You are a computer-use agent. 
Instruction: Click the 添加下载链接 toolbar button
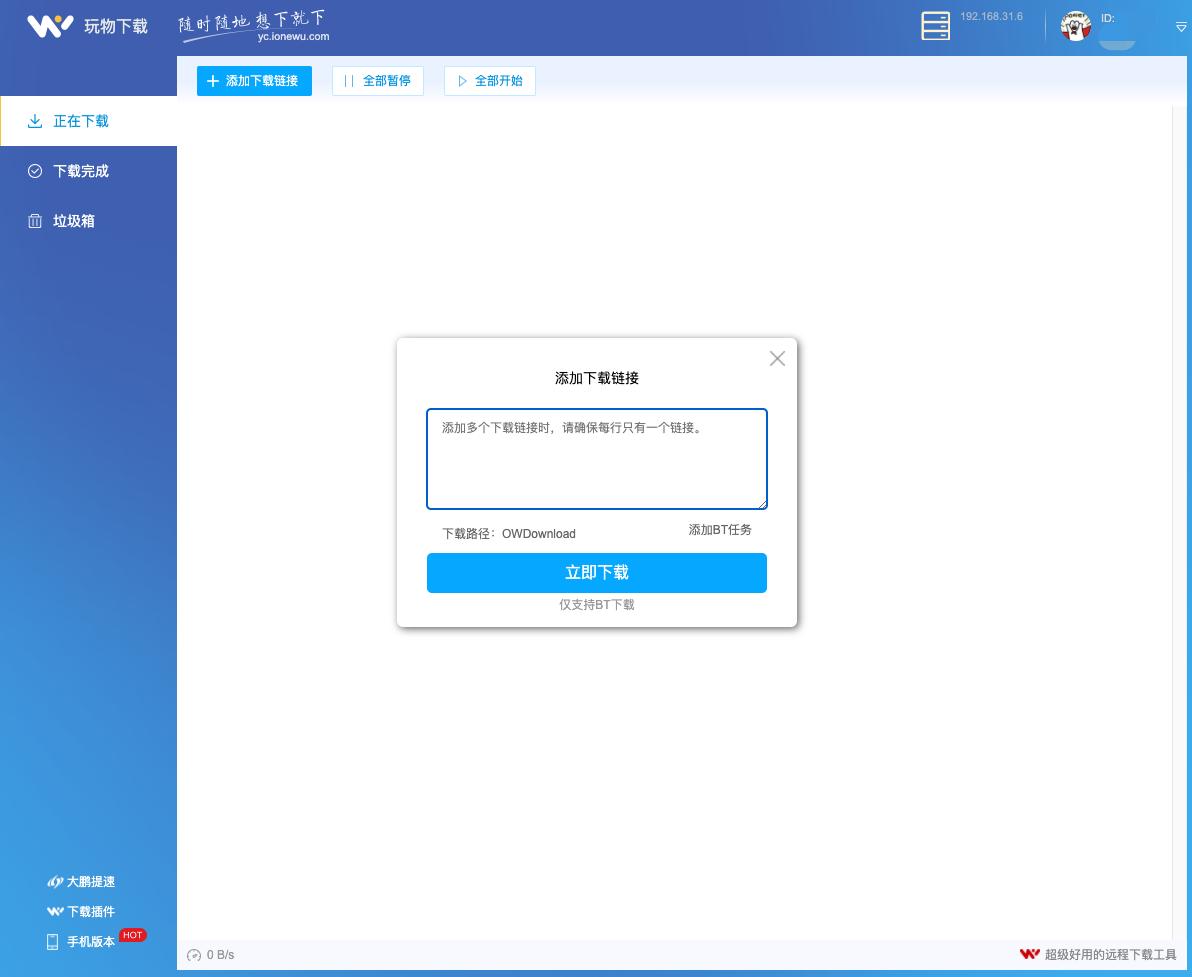(254, 81)
